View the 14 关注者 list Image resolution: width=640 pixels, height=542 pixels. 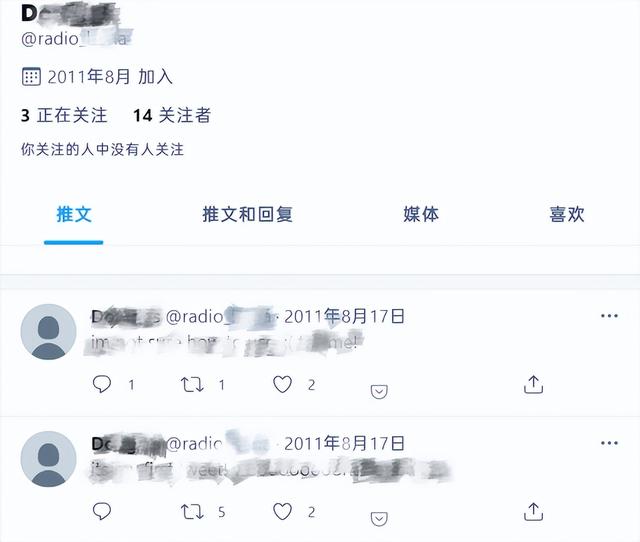[x=172, y=116]
